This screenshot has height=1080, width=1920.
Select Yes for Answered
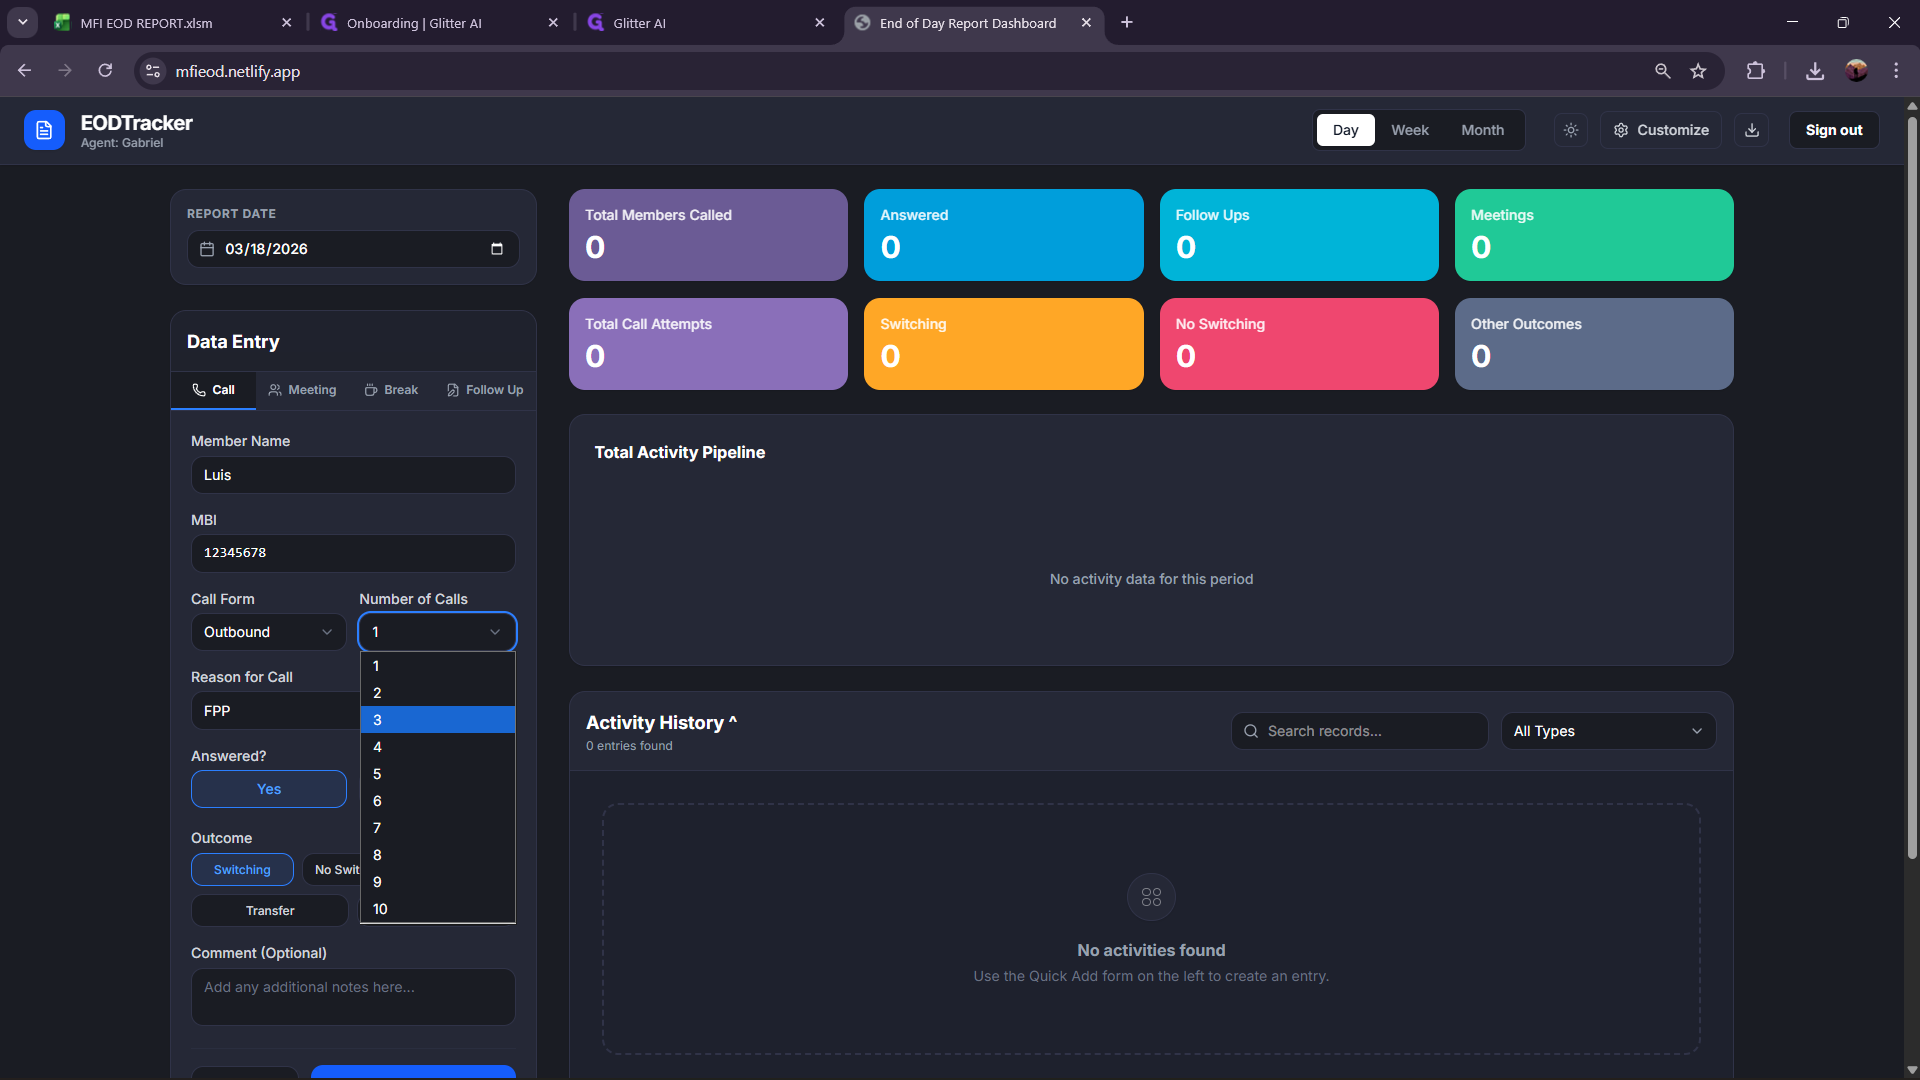(x=268, y=789)
